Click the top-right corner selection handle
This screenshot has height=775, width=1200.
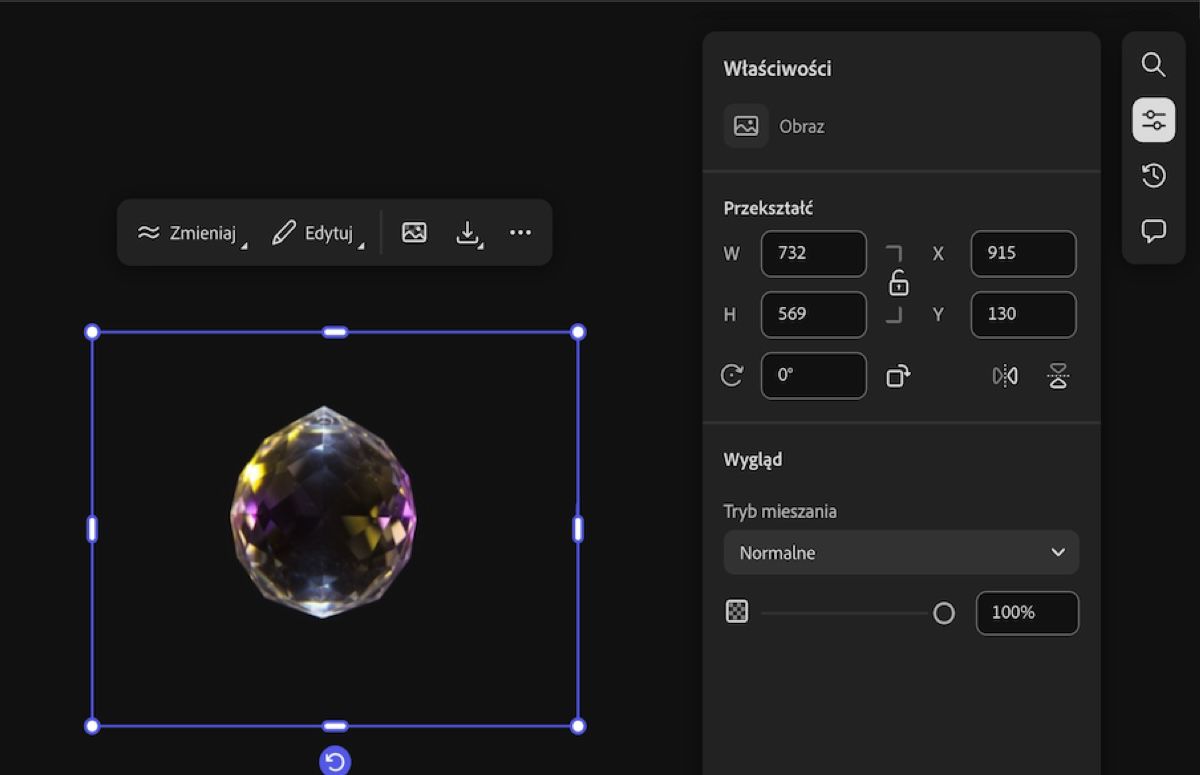[578, 332]
